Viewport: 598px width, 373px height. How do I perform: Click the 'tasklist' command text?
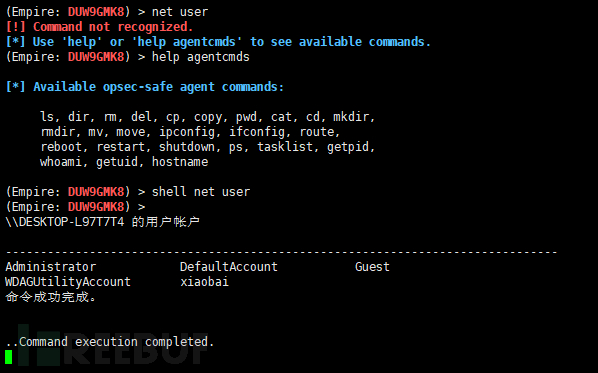click(287, 147)
